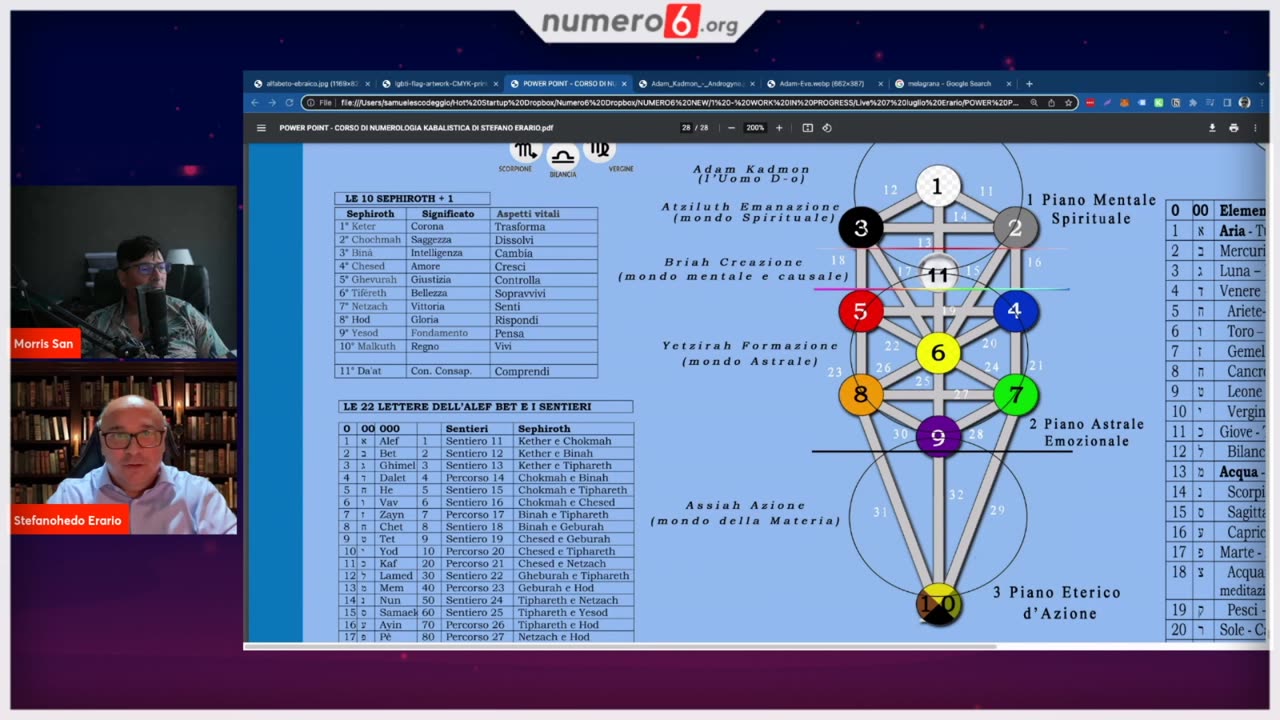The width and height of the screenshot is (1280, 720).
Task: Download the PDF file
Action: coord(1212,128)
